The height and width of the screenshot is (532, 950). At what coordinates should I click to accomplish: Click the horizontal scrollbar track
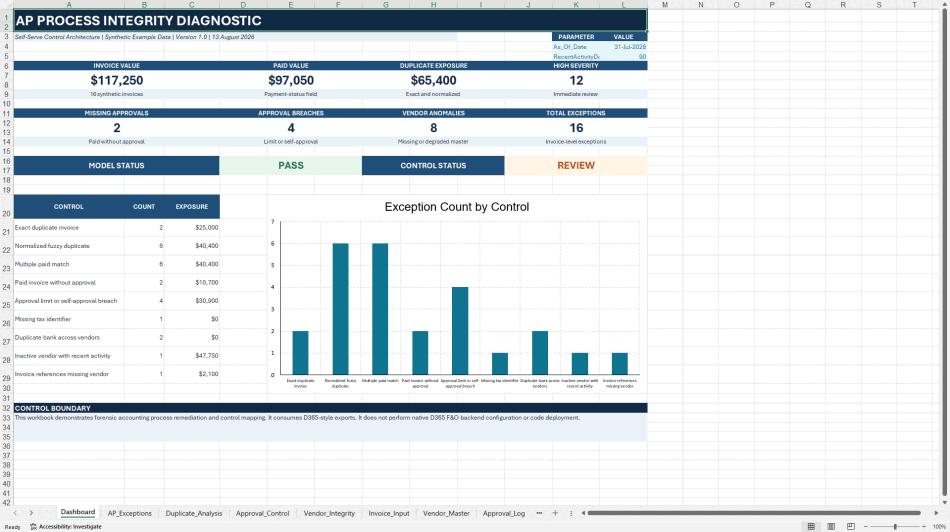pos(754,513)
